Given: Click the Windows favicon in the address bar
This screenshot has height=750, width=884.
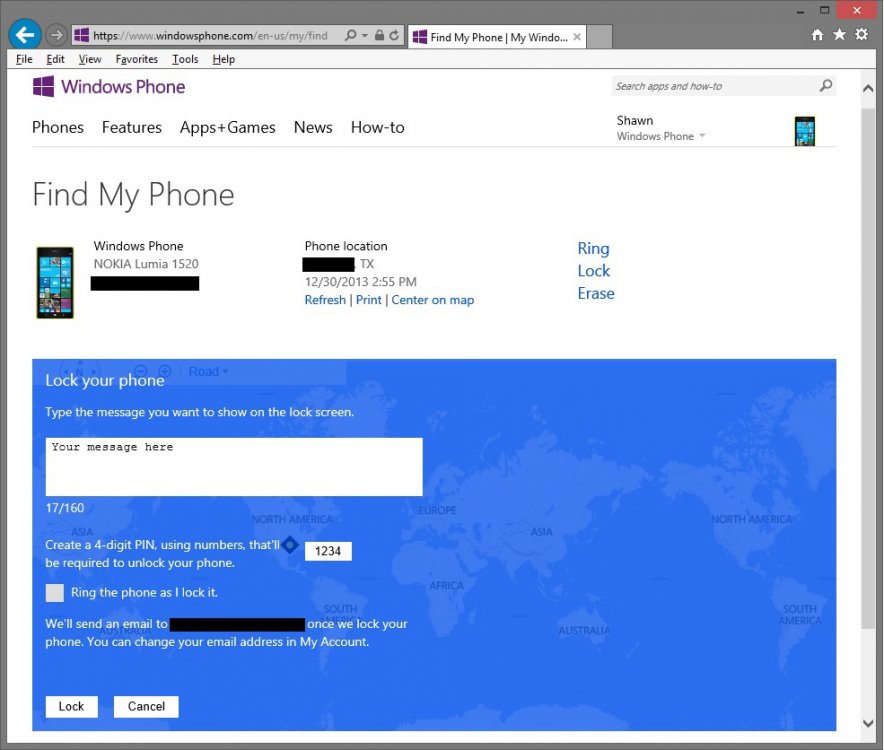Looking at the screenshot, I should coord(82,36).
